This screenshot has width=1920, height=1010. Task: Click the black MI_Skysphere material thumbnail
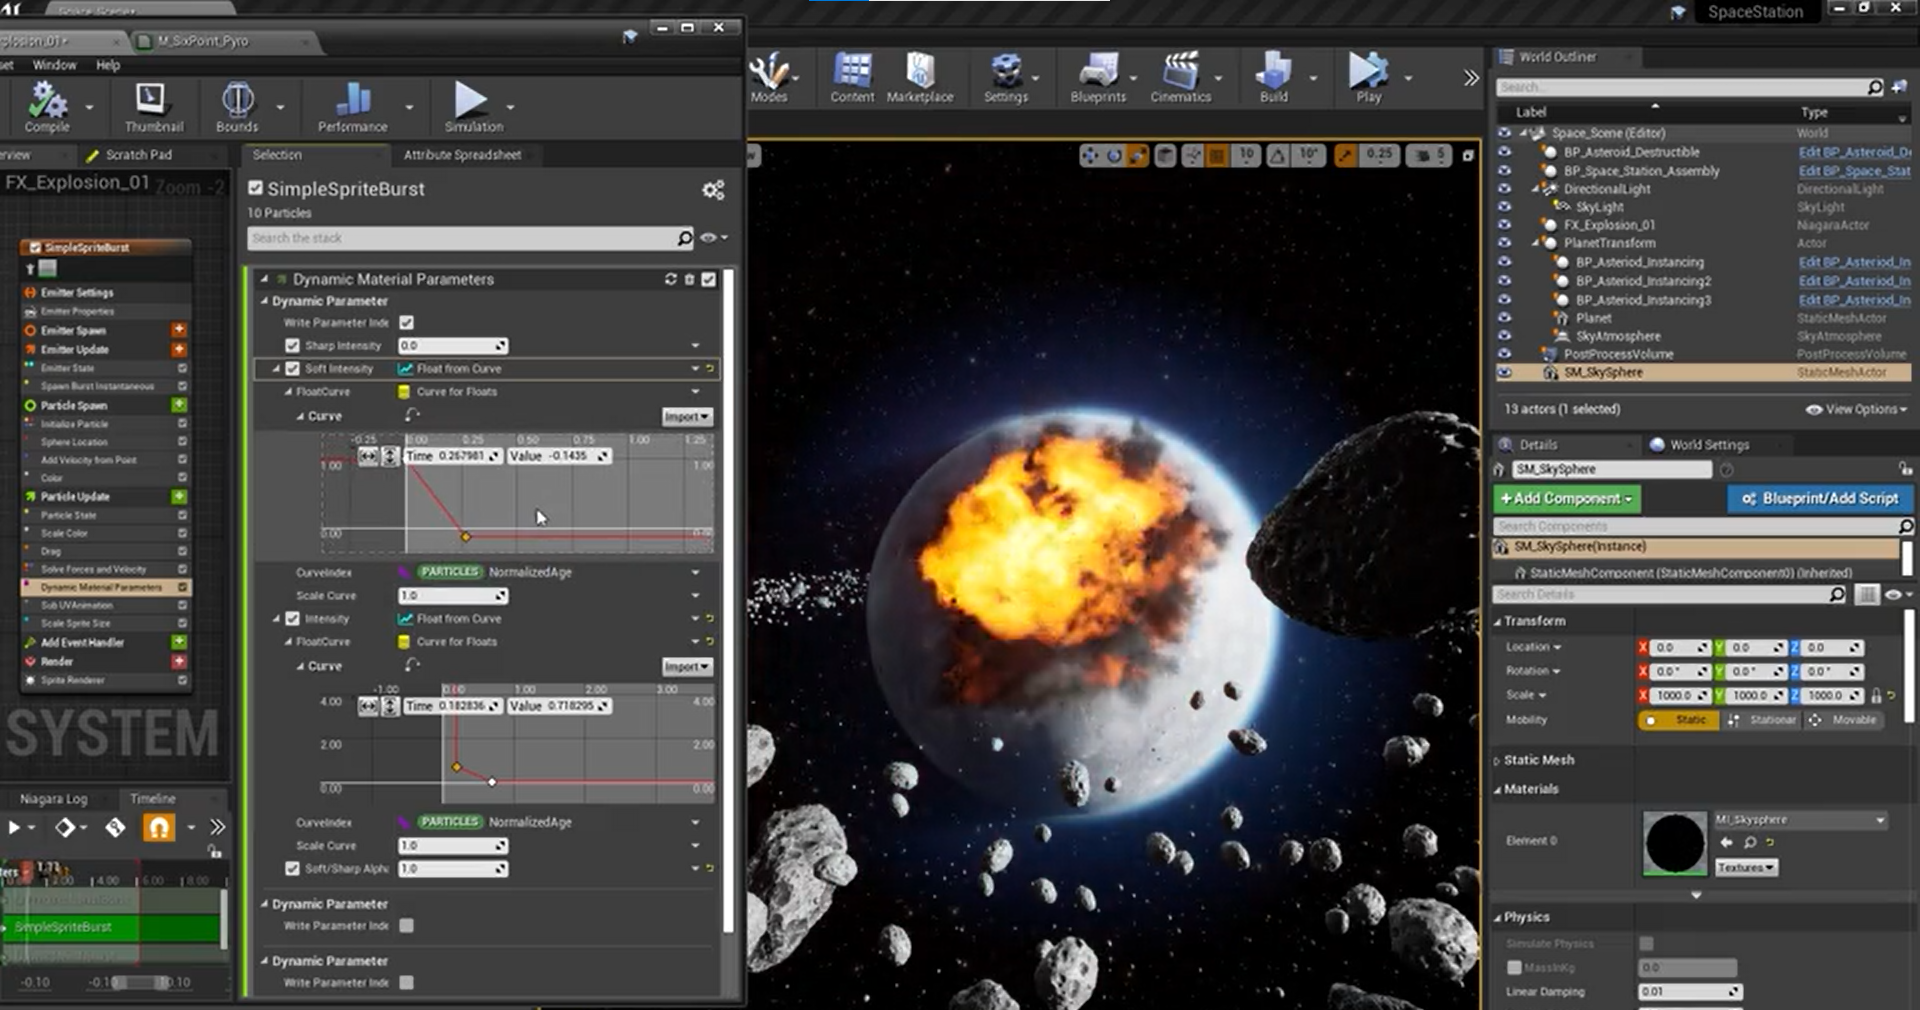1674,843
